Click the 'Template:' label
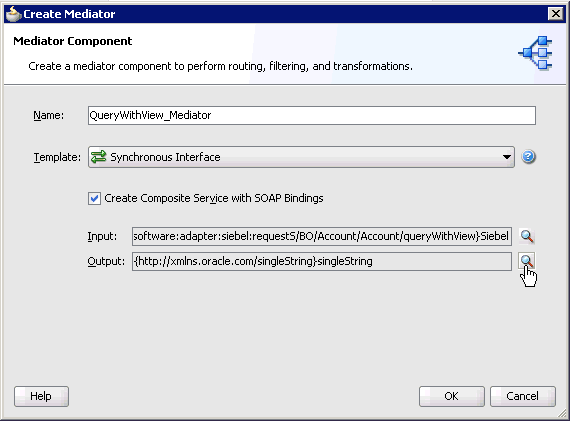Image resolution: width=570 pixels, height=421 pixels. (x=57, y=157)
